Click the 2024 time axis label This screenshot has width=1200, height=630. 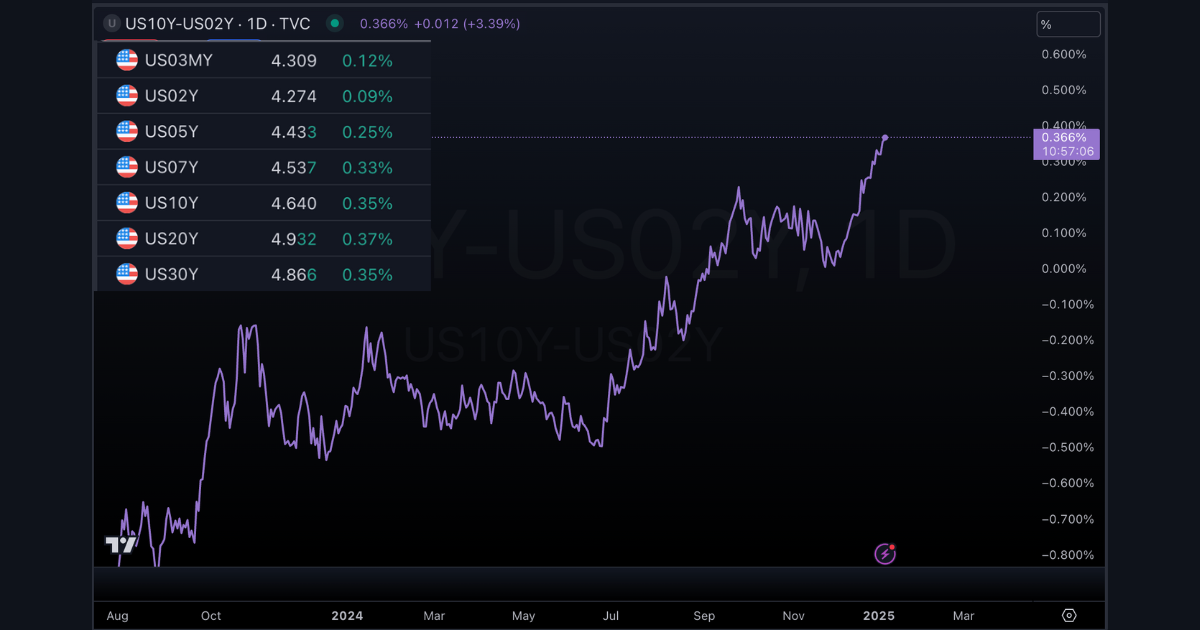[x=347, y=616]
